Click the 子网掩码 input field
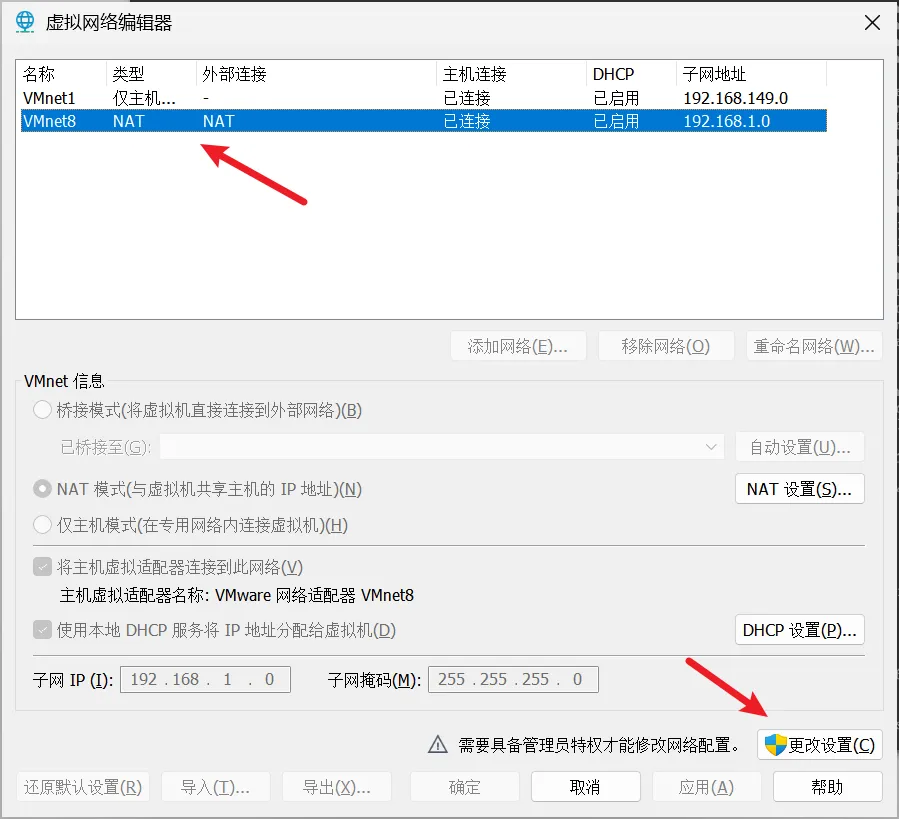899x819 pixels. click(x=513, y=679)
